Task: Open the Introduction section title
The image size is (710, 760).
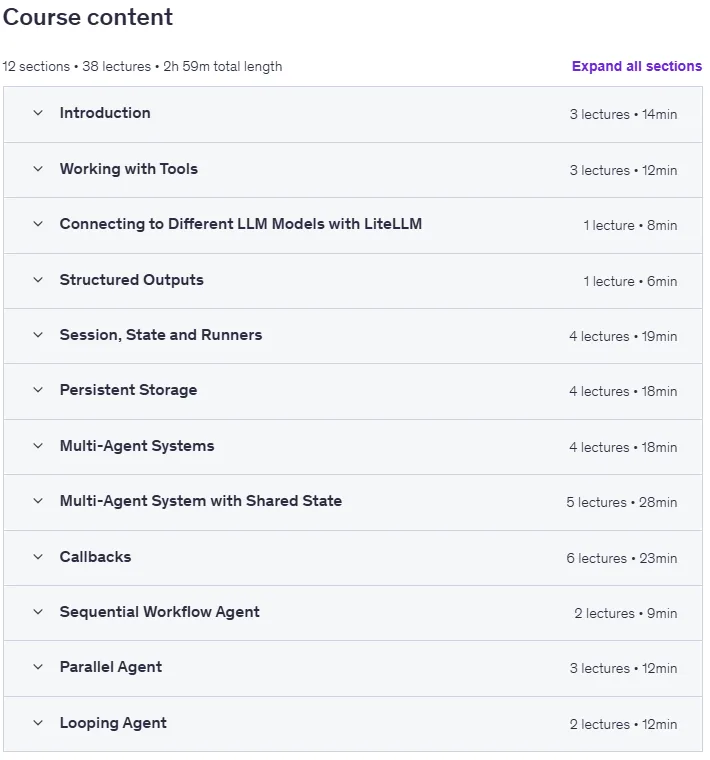Action: pos(105,113)
